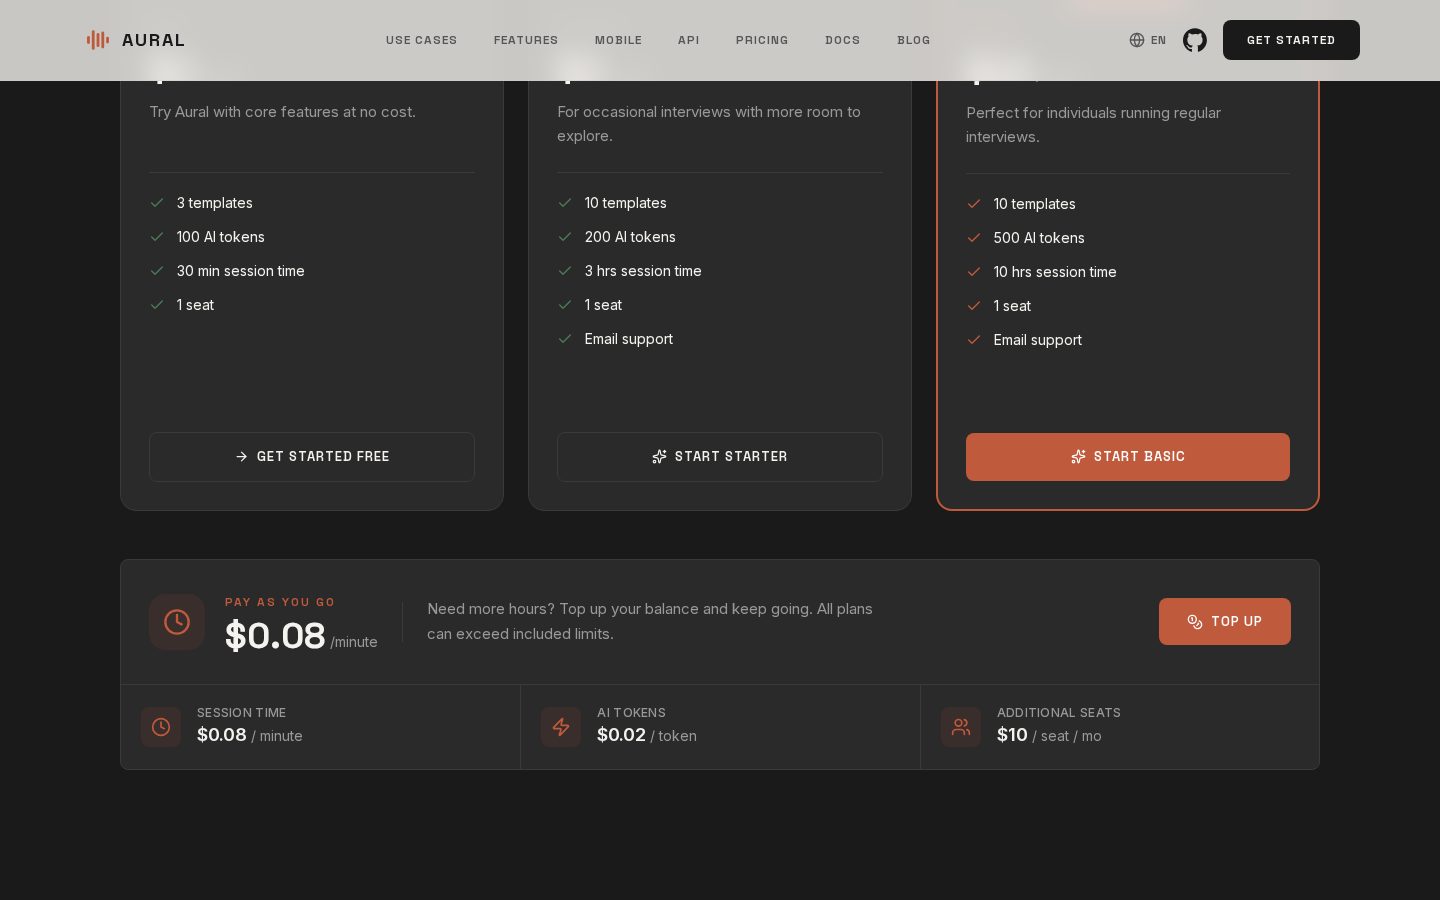Click the checkmark beside 3 hrs session time
Viewport: 1440px width, 900px height.
(x=565, y=271)
